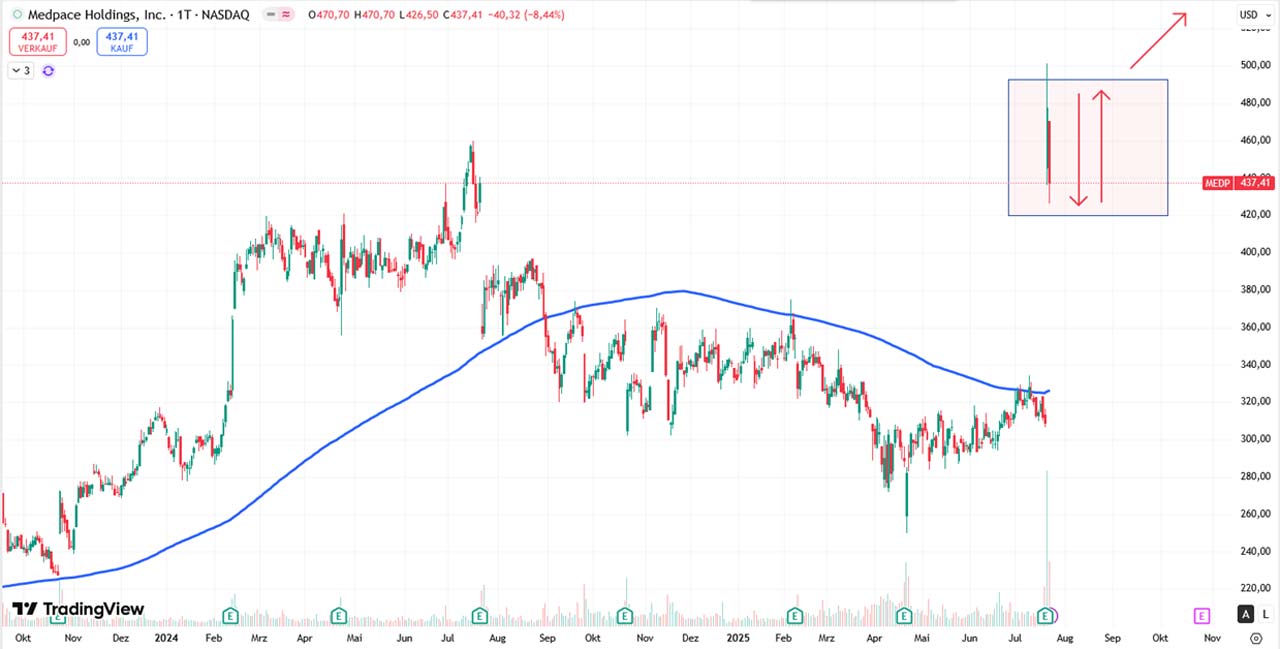Toggle logarithmic scale with the L button
This screenshot has width=1280, height=649.
(1265, 615)
